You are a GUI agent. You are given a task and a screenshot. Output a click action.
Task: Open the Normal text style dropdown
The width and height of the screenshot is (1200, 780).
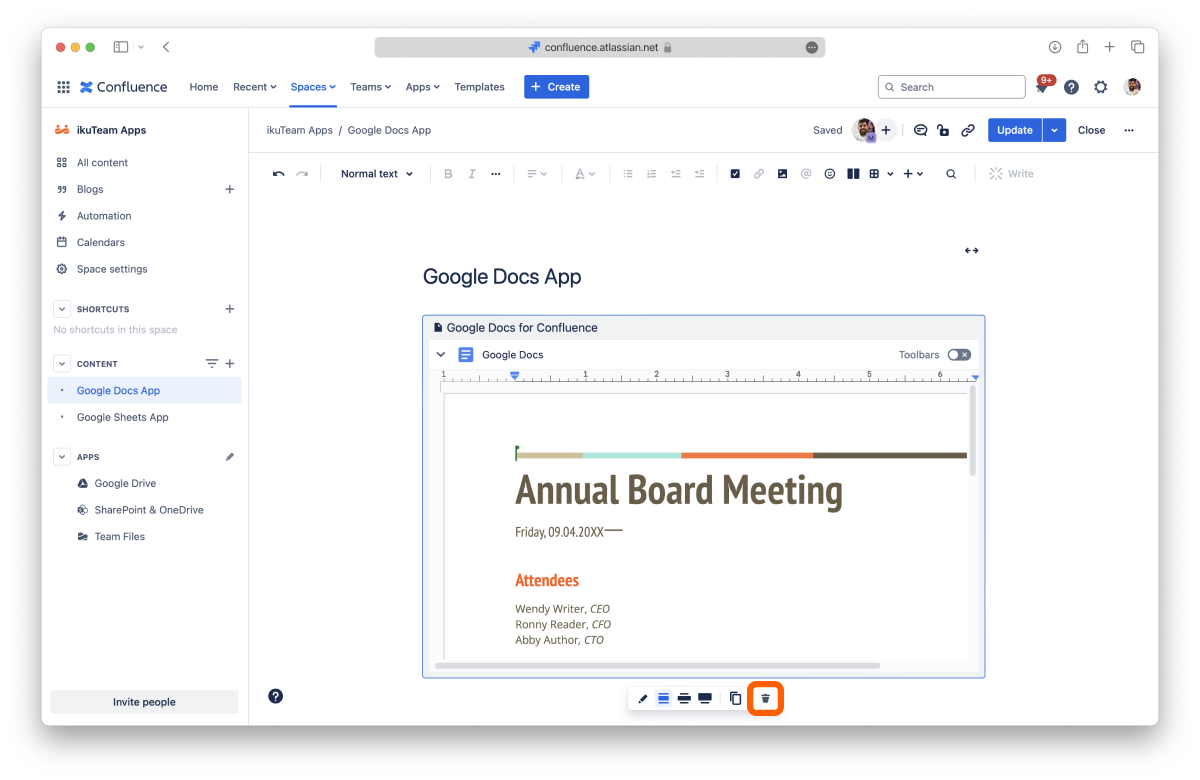tap(377, 174)
